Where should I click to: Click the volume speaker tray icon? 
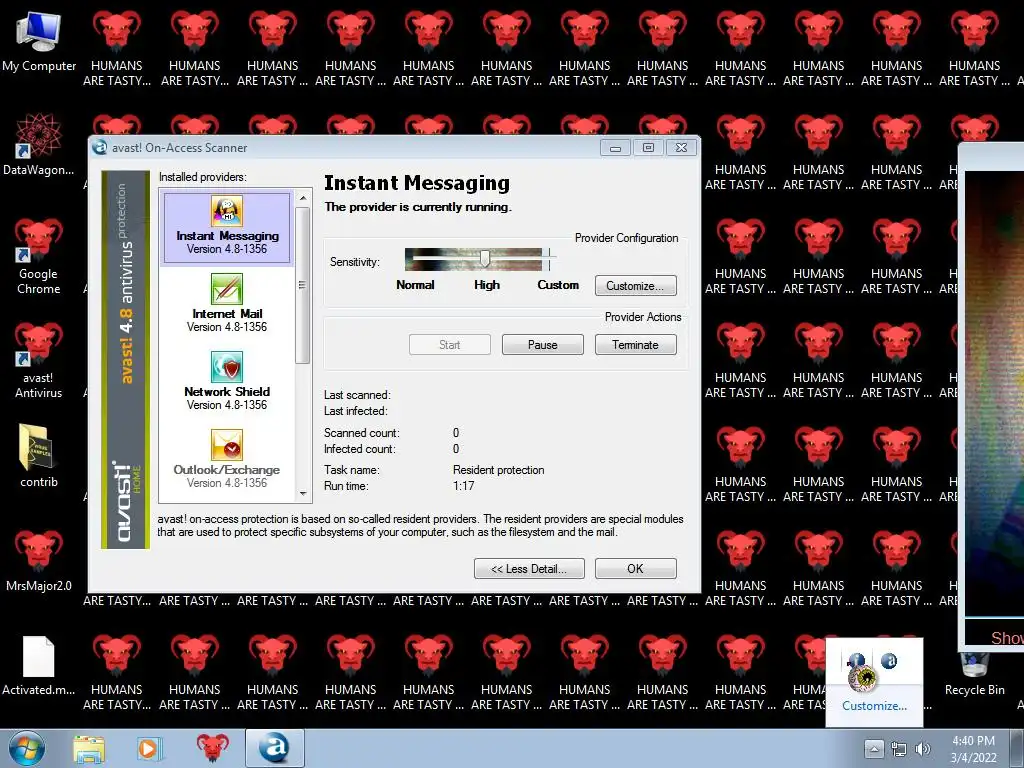(922, 750)
